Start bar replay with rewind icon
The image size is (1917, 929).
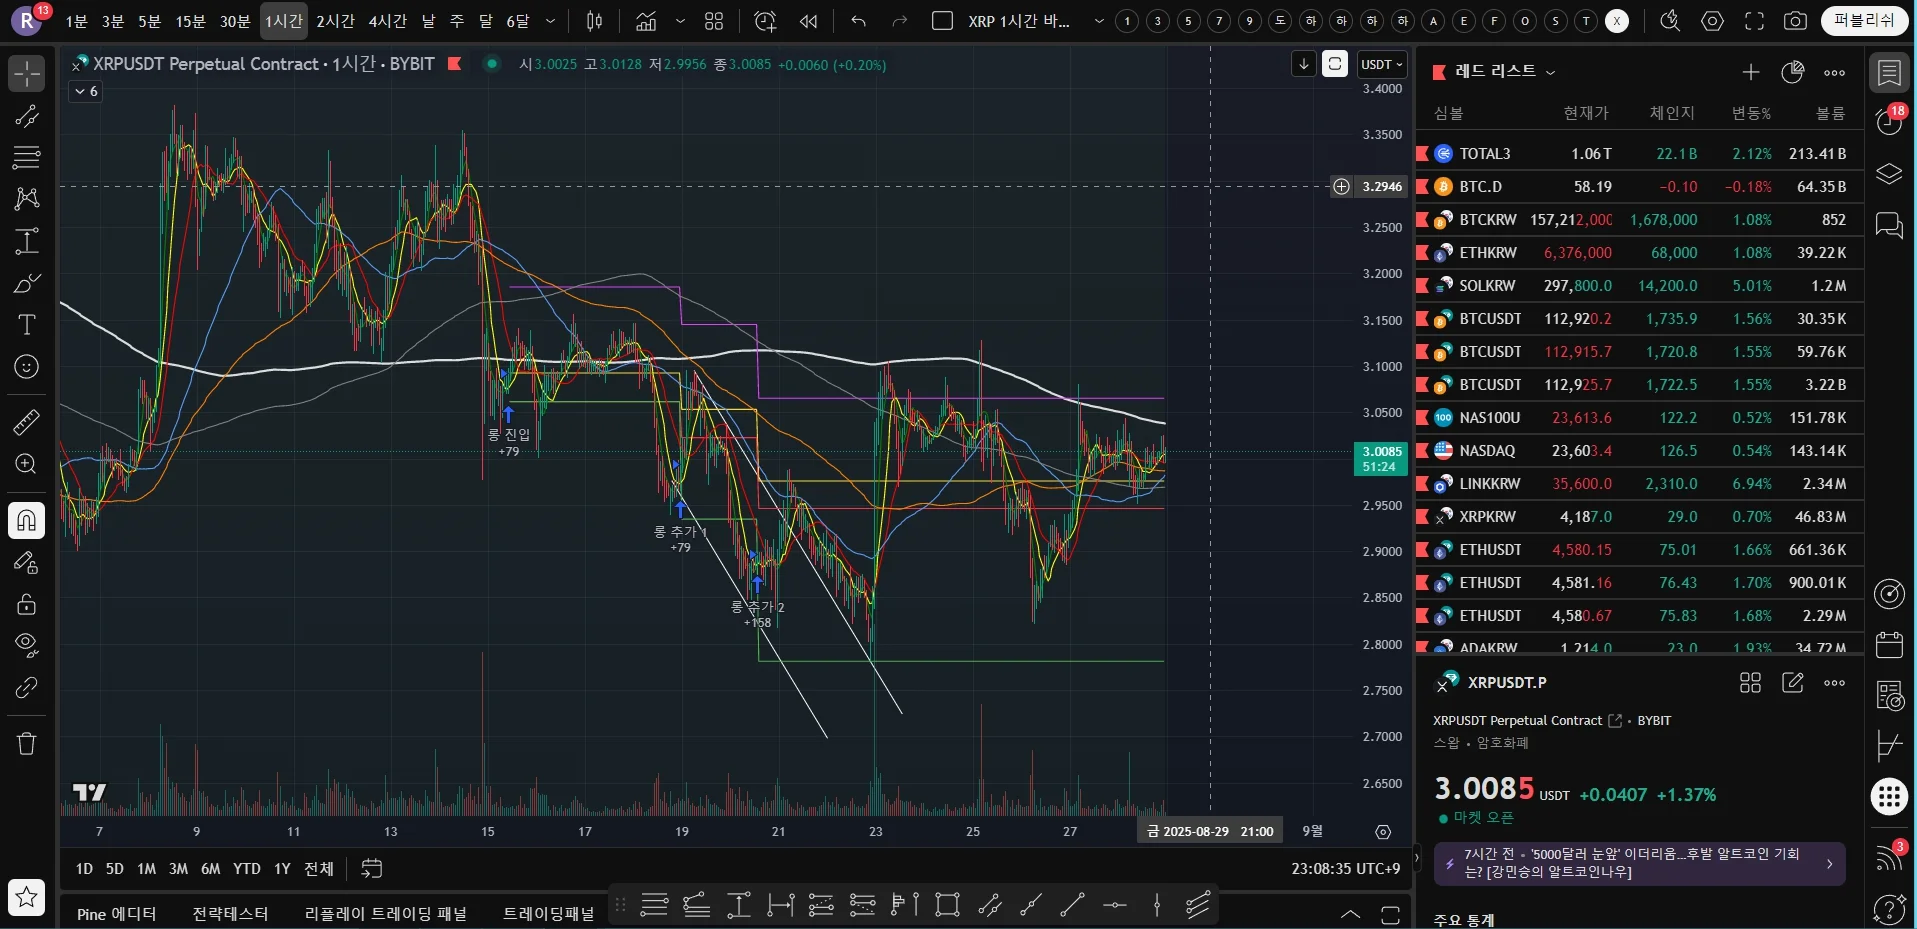coord(809,21)
